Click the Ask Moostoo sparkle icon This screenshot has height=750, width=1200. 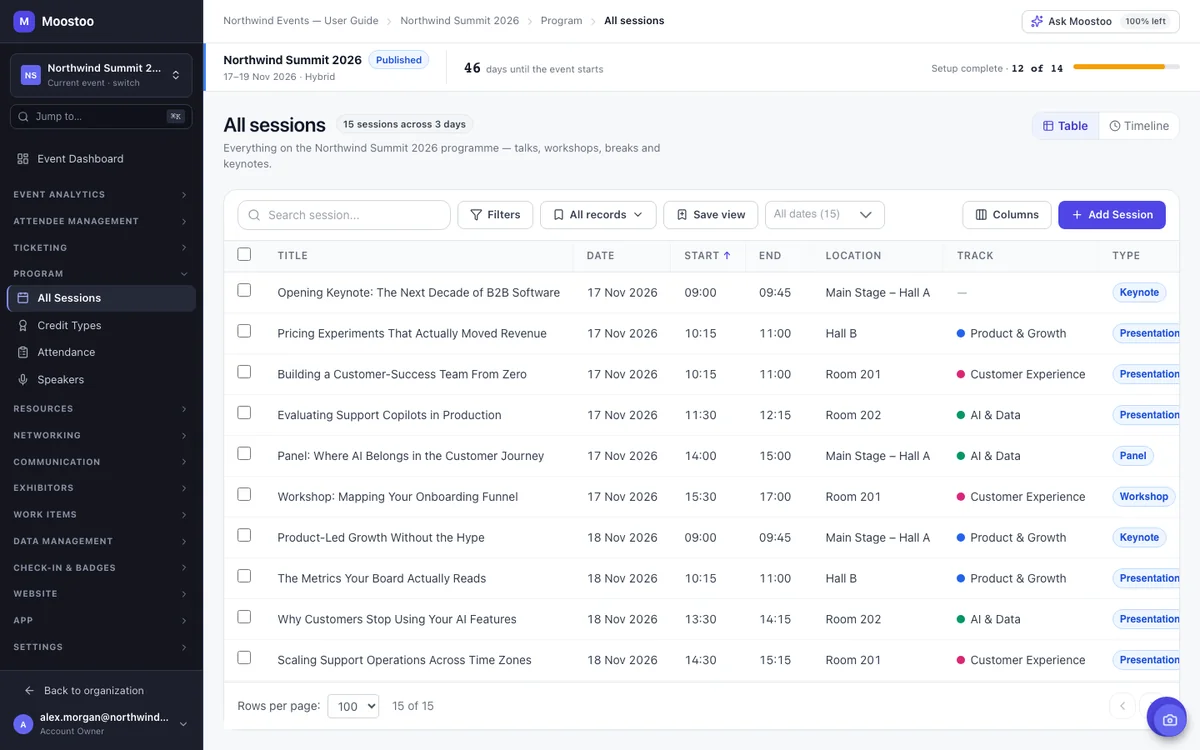[x=1037, y=21]
